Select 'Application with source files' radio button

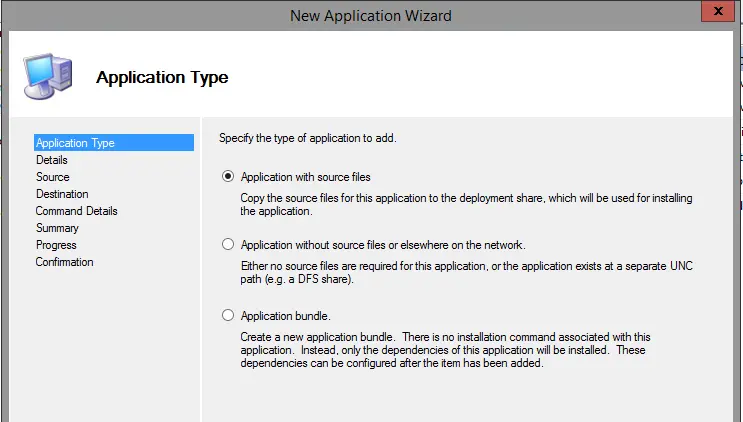[x=228, y=177]
